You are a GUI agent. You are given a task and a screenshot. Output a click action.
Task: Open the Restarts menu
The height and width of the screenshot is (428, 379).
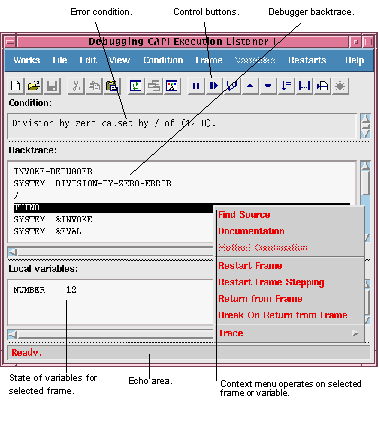click(307, 60)
